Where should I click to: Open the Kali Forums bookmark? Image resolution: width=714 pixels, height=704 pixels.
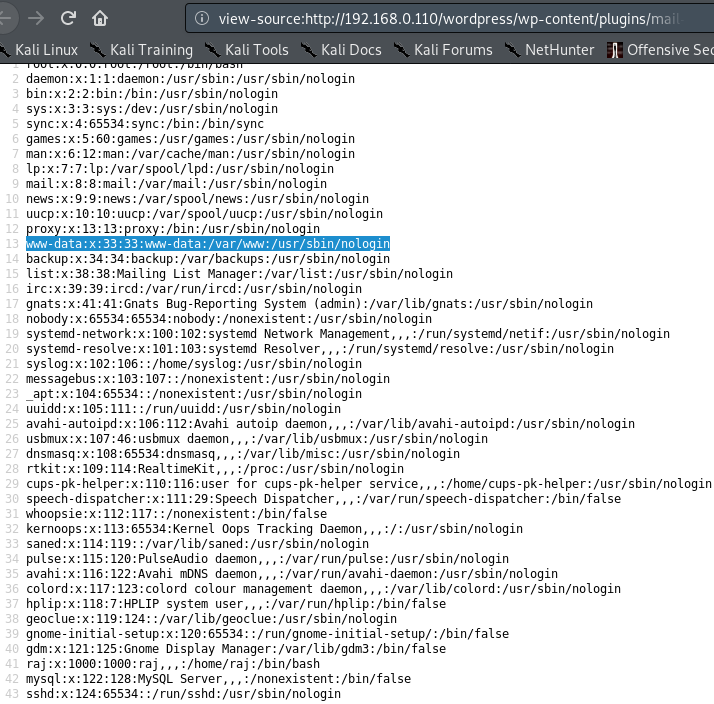pos(443,50)
